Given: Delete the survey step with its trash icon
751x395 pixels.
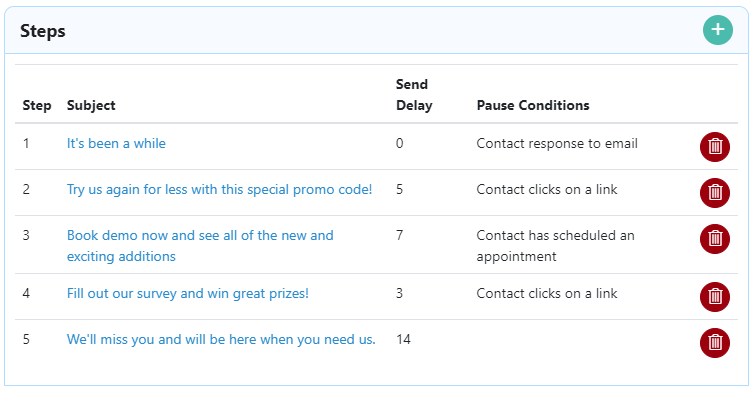Looking at the screenshot, I should [715, 296].
